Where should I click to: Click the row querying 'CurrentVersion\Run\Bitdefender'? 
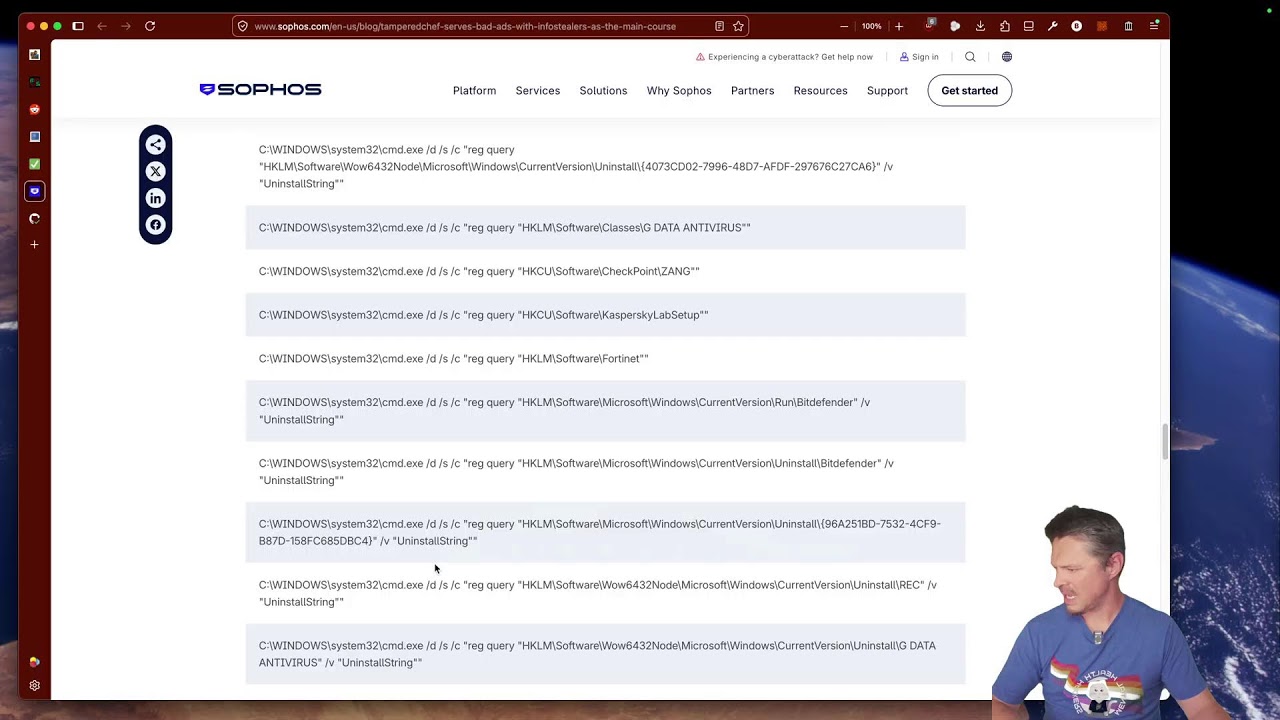605,411
